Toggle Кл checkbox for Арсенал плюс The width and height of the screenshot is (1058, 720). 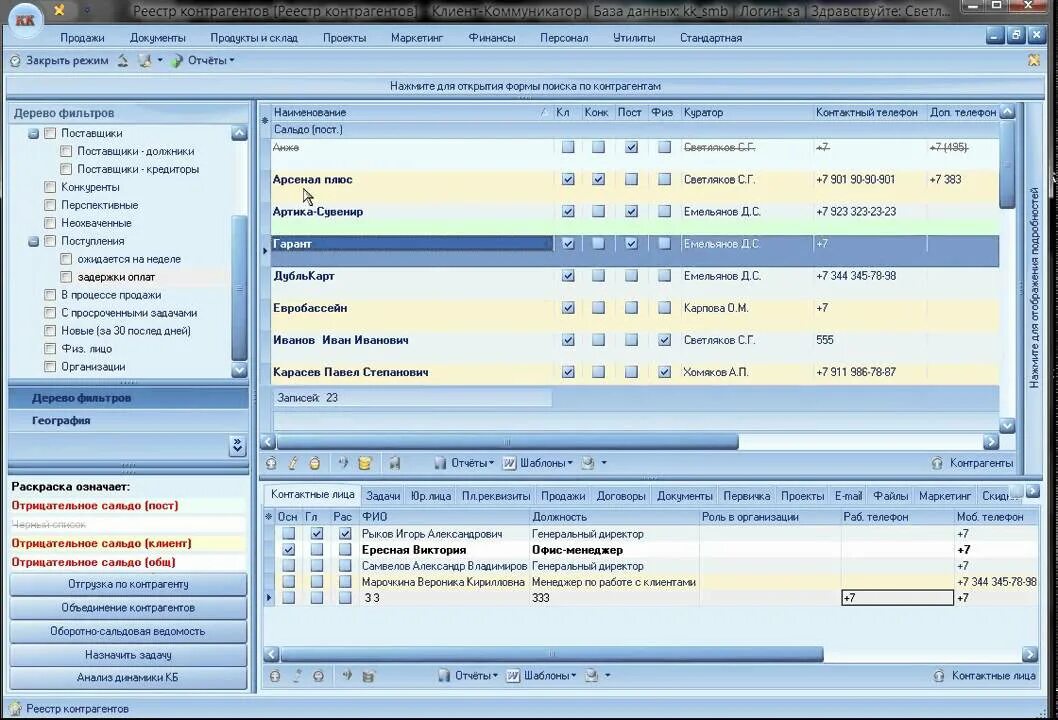[568, 179]
